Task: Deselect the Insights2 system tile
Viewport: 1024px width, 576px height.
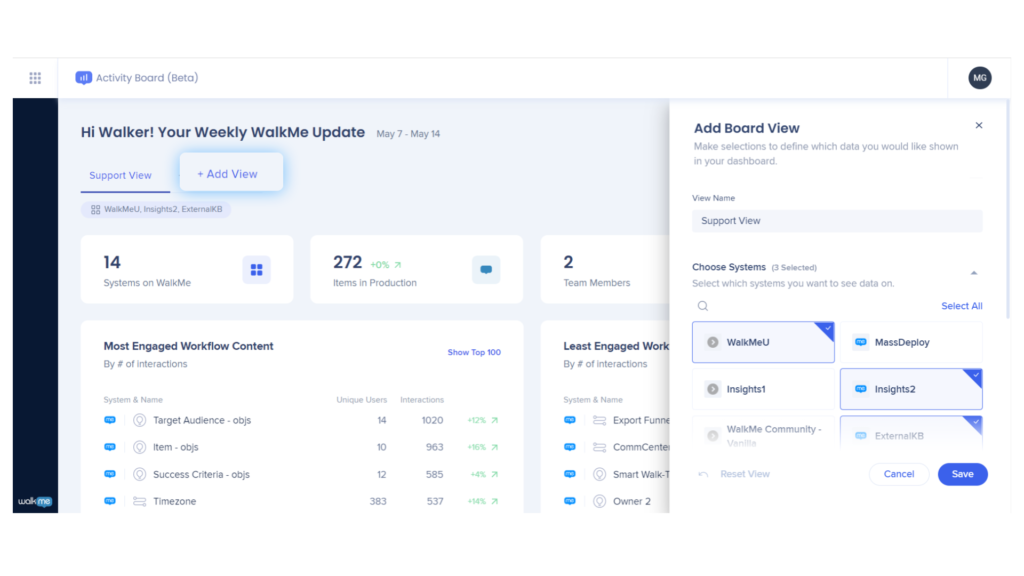Action: [x=910, y=389]
